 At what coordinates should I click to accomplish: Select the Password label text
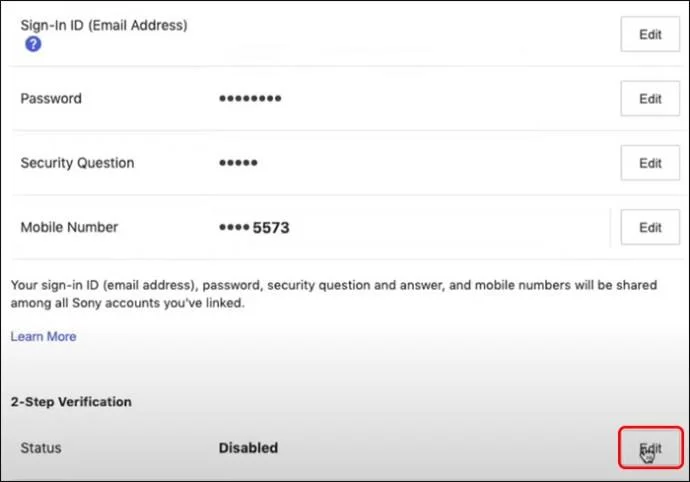pyautogui.click(x=51, y=99)
